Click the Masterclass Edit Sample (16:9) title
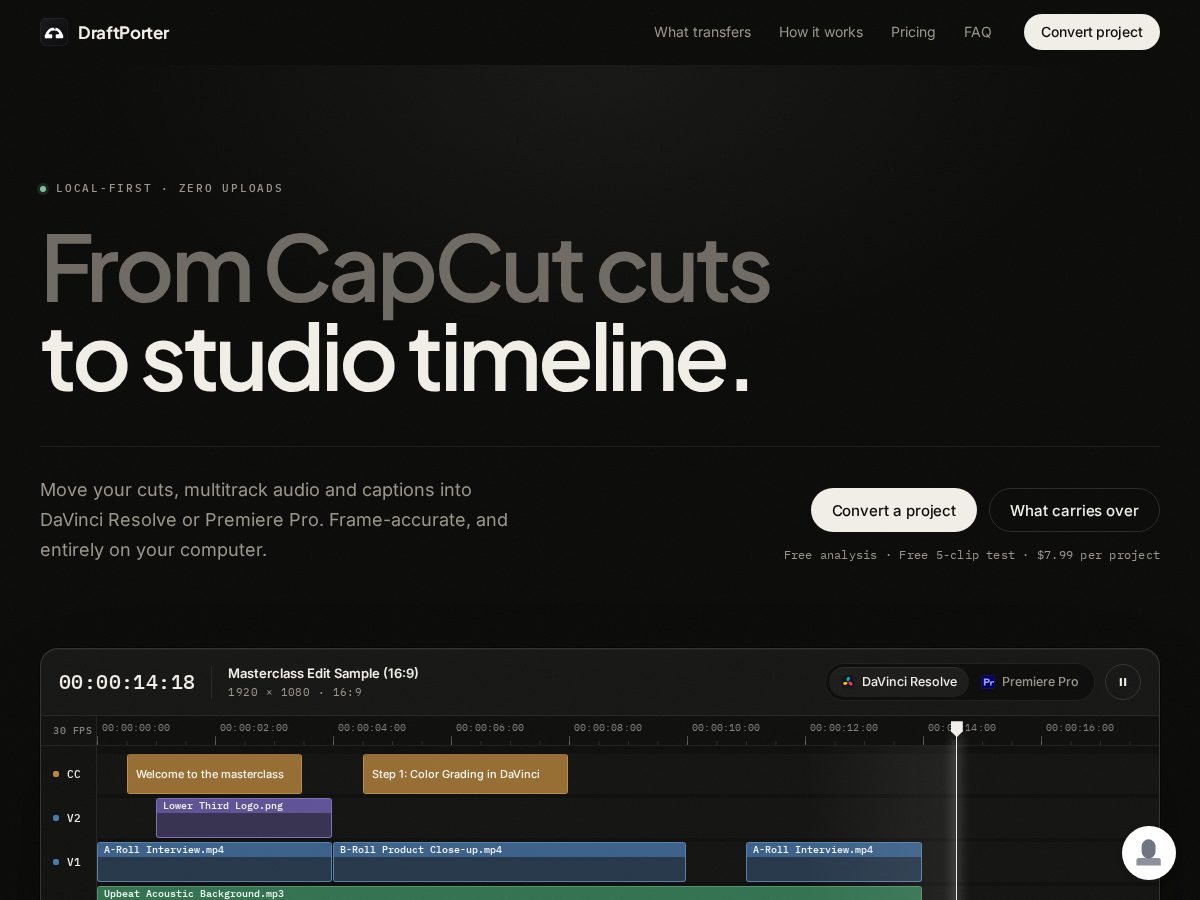The width and height of the screenshot is (1200, 900). (323, 673)
